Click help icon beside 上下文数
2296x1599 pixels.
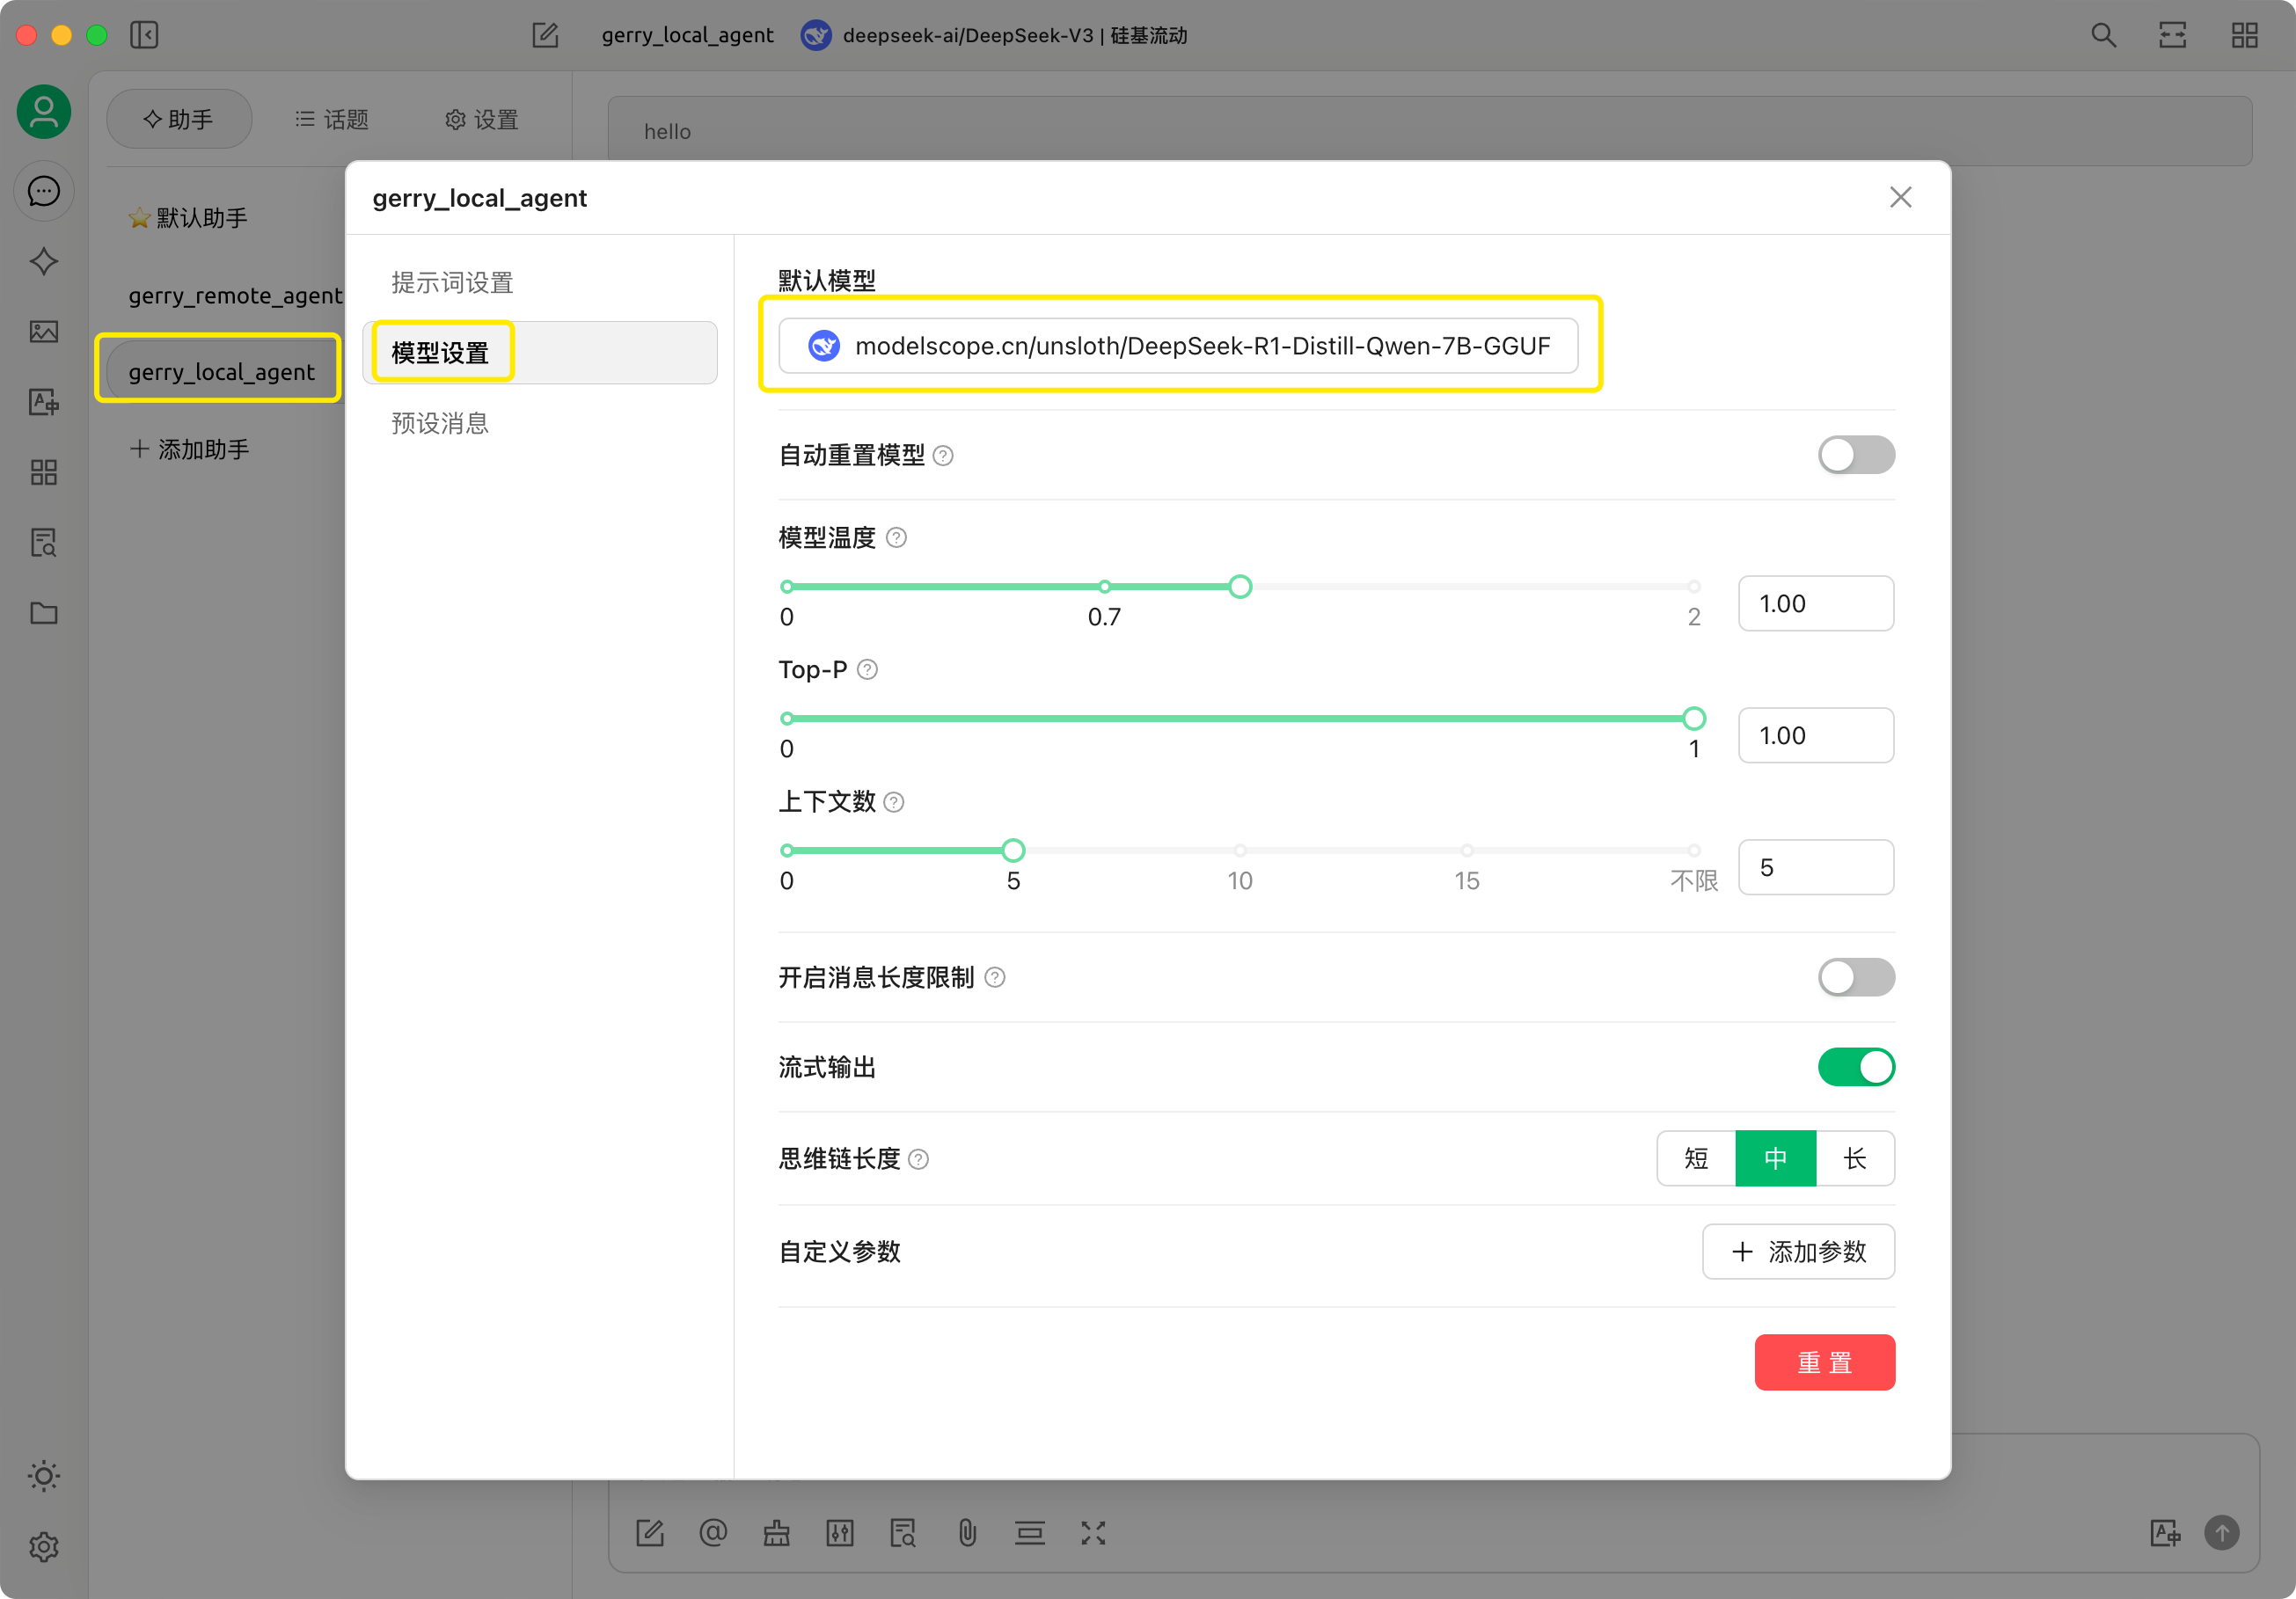895,802
